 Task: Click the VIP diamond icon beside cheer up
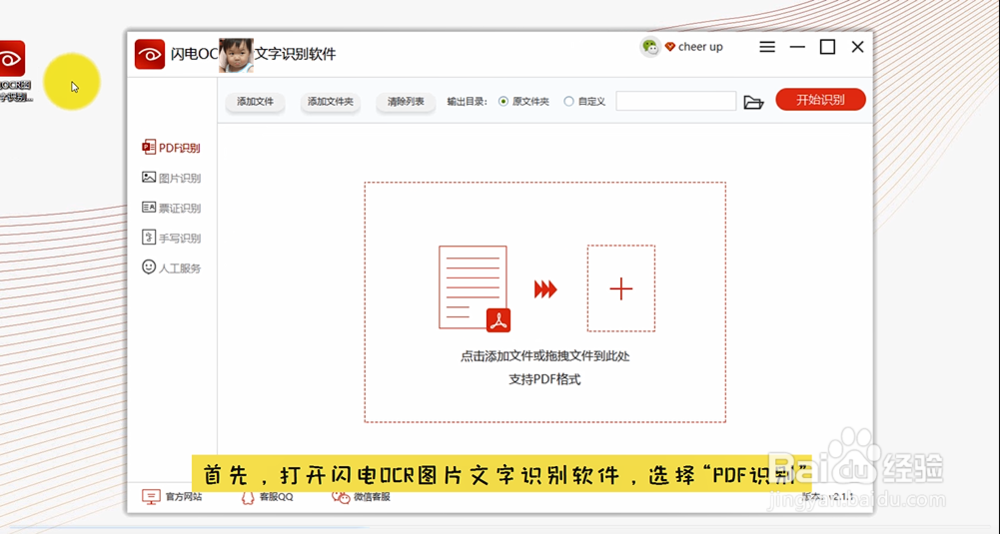(x=670, y=47)
